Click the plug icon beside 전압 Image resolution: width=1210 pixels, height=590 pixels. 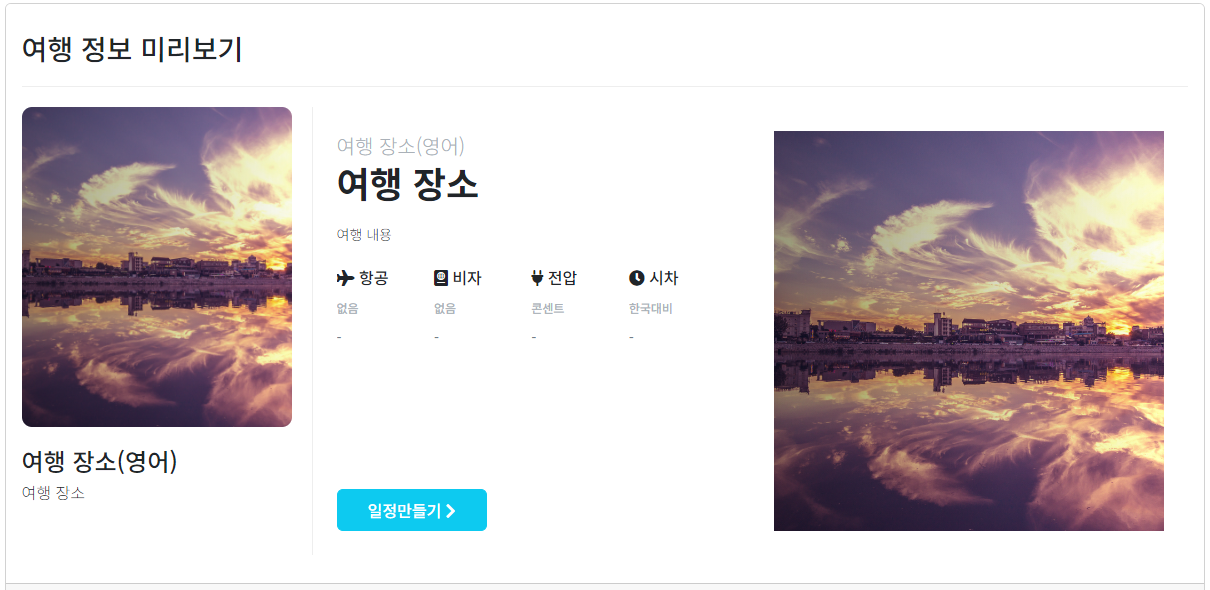537,278
